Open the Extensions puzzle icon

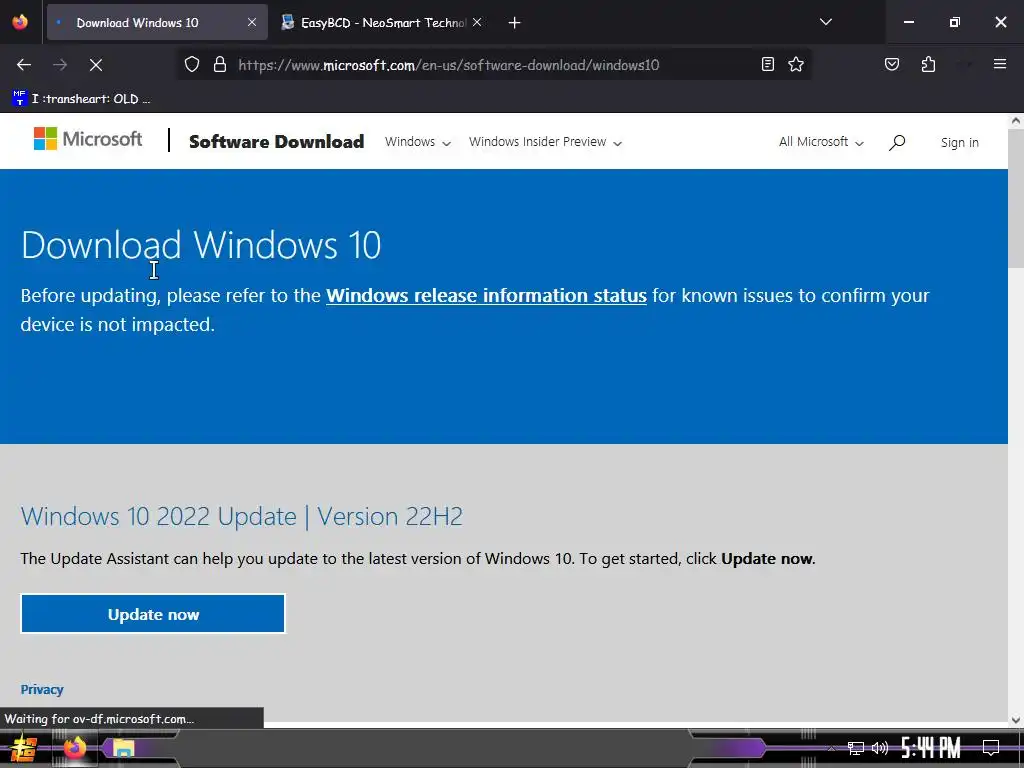(929, 64)
